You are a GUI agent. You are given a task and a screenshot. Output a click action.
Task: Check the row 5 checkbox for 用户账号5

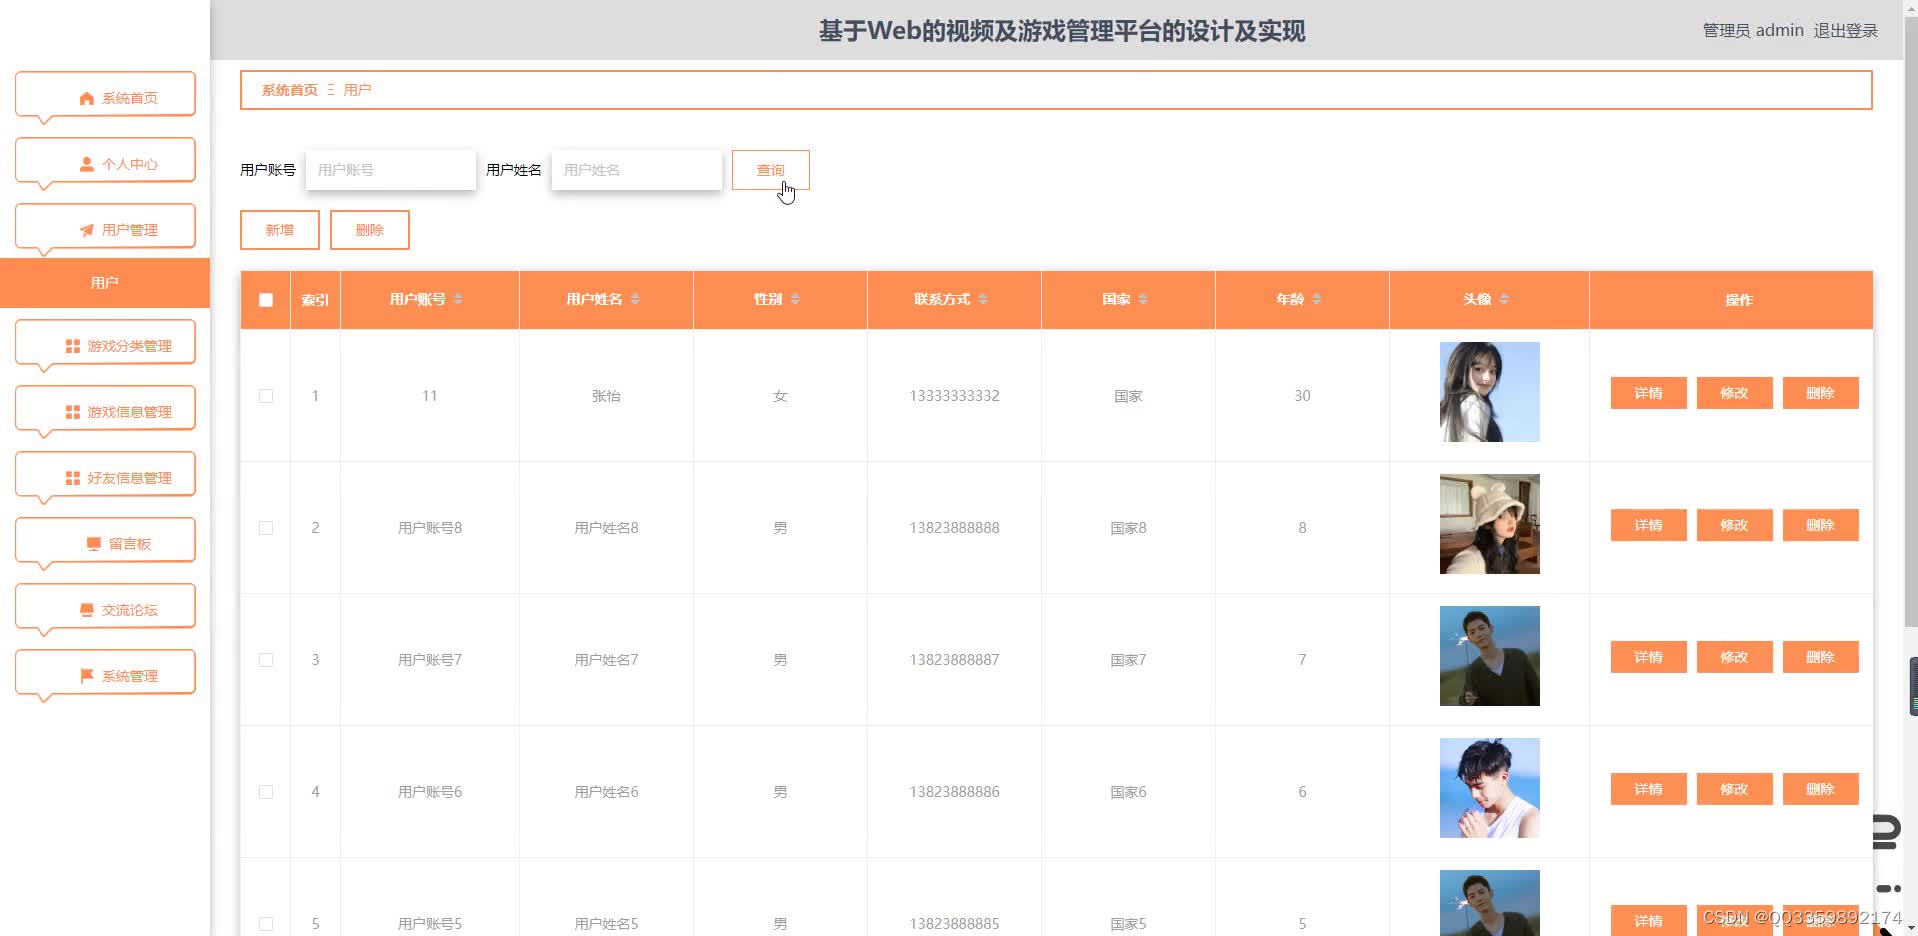tap(266, 924)
